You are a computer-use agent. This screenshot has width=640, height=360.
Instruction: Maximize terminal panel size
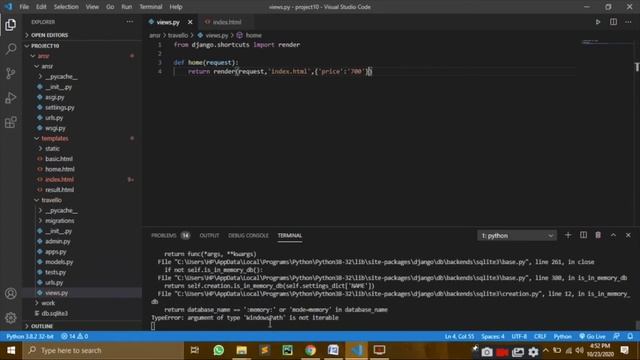coord(613,235)
